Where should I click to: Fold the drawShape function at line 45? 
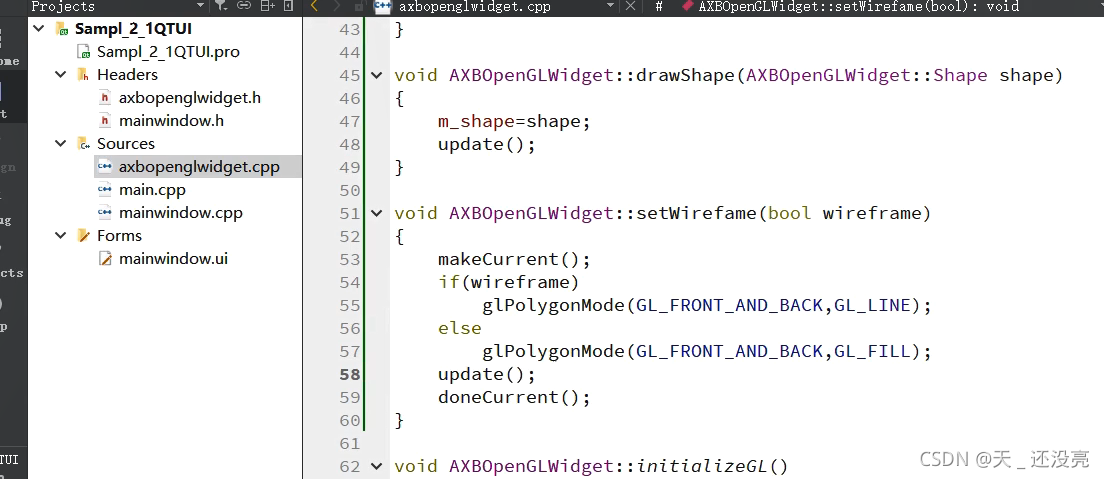tap(377, 75)
